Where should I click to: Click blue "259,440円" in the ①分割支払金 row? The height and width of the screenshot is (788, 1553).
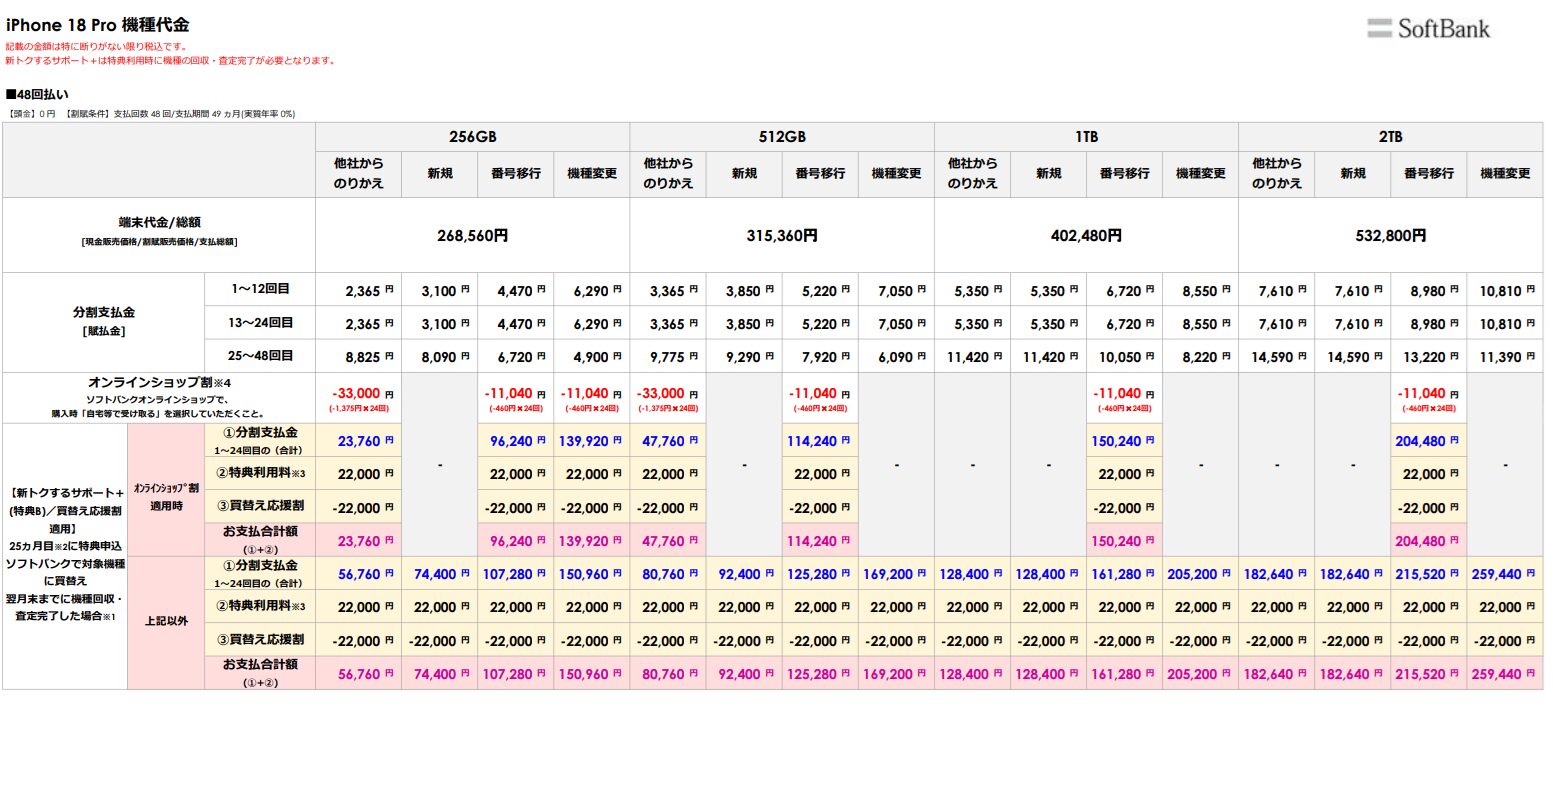point(1505,574)
